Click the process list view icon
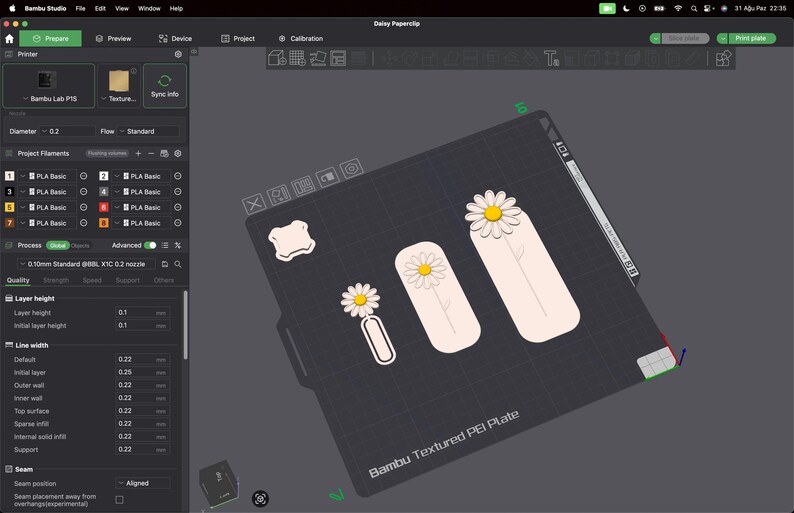 click(165, 245)
